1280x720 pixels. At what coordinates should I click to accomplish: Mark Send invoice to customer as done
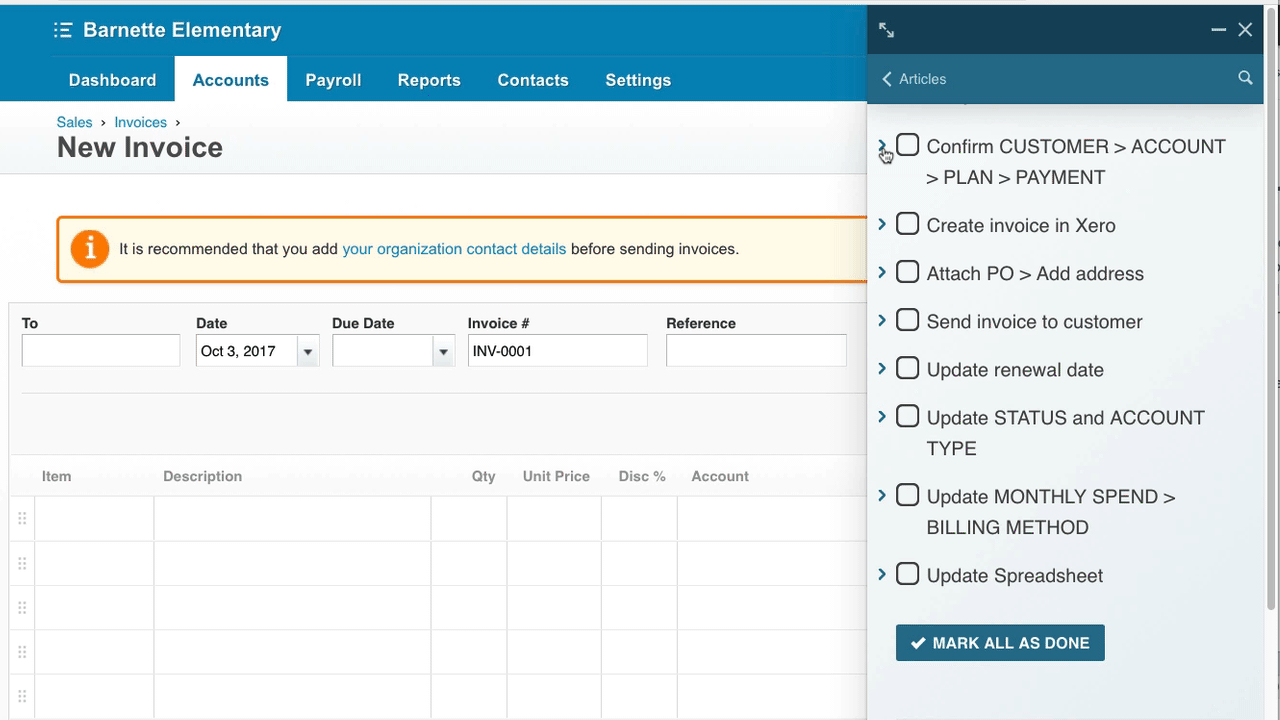click(907, 320)
